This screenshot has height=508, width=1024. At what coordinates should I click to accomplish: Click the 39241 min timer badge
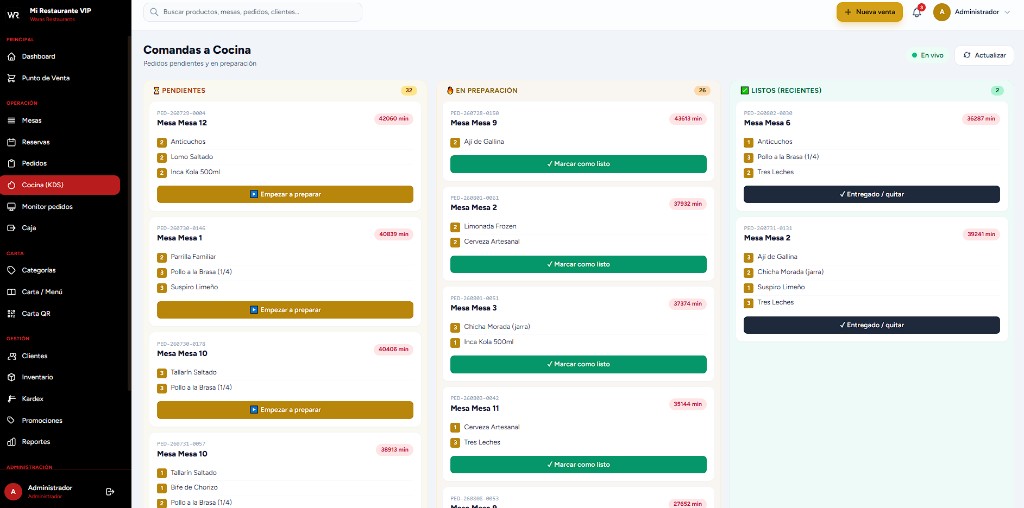coord(981,234)
